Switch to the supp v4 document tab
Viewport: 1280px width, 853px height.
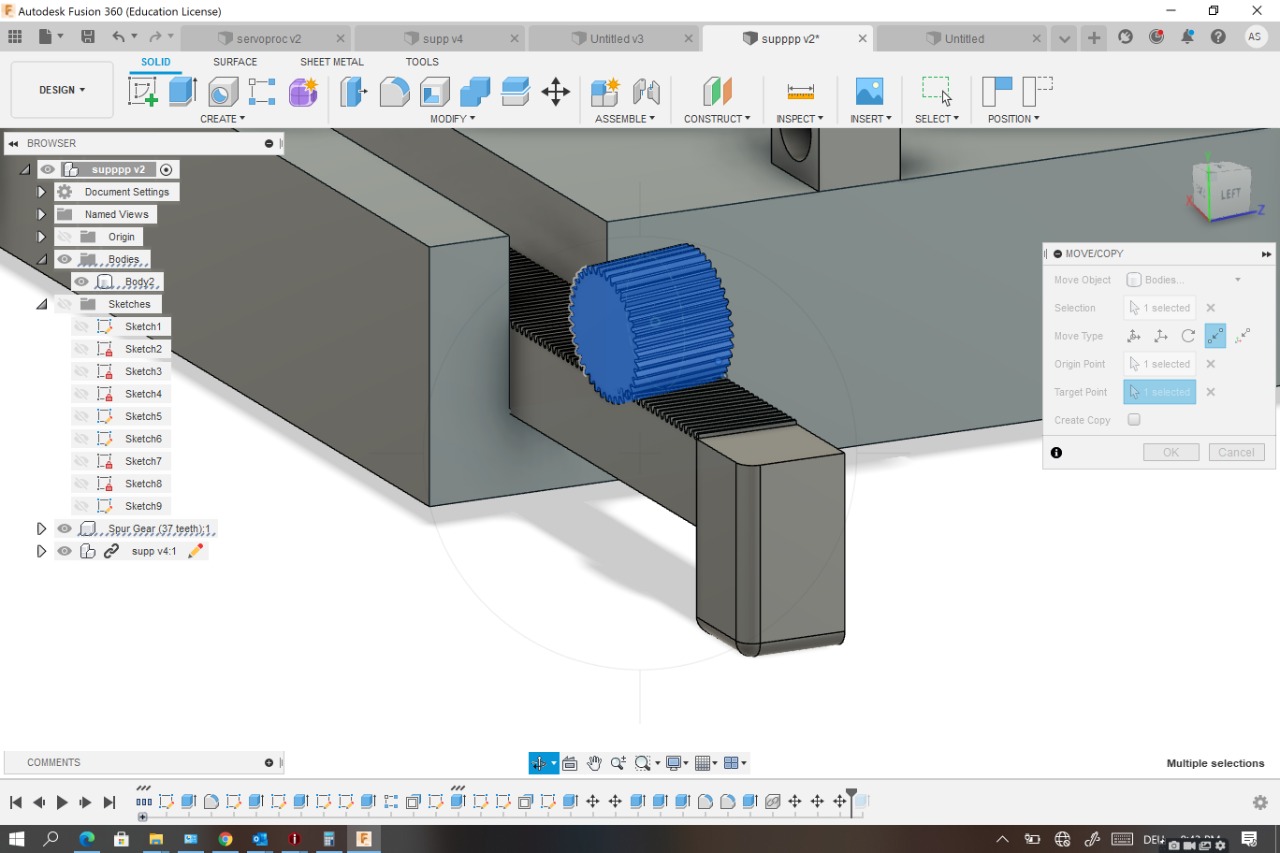coord(442,39)
